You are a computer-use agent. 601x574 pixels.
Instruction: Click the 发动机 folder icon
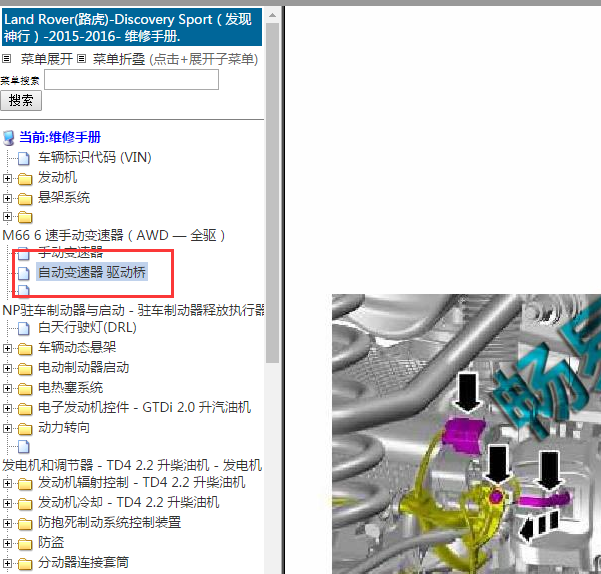(x=25, y=179)
